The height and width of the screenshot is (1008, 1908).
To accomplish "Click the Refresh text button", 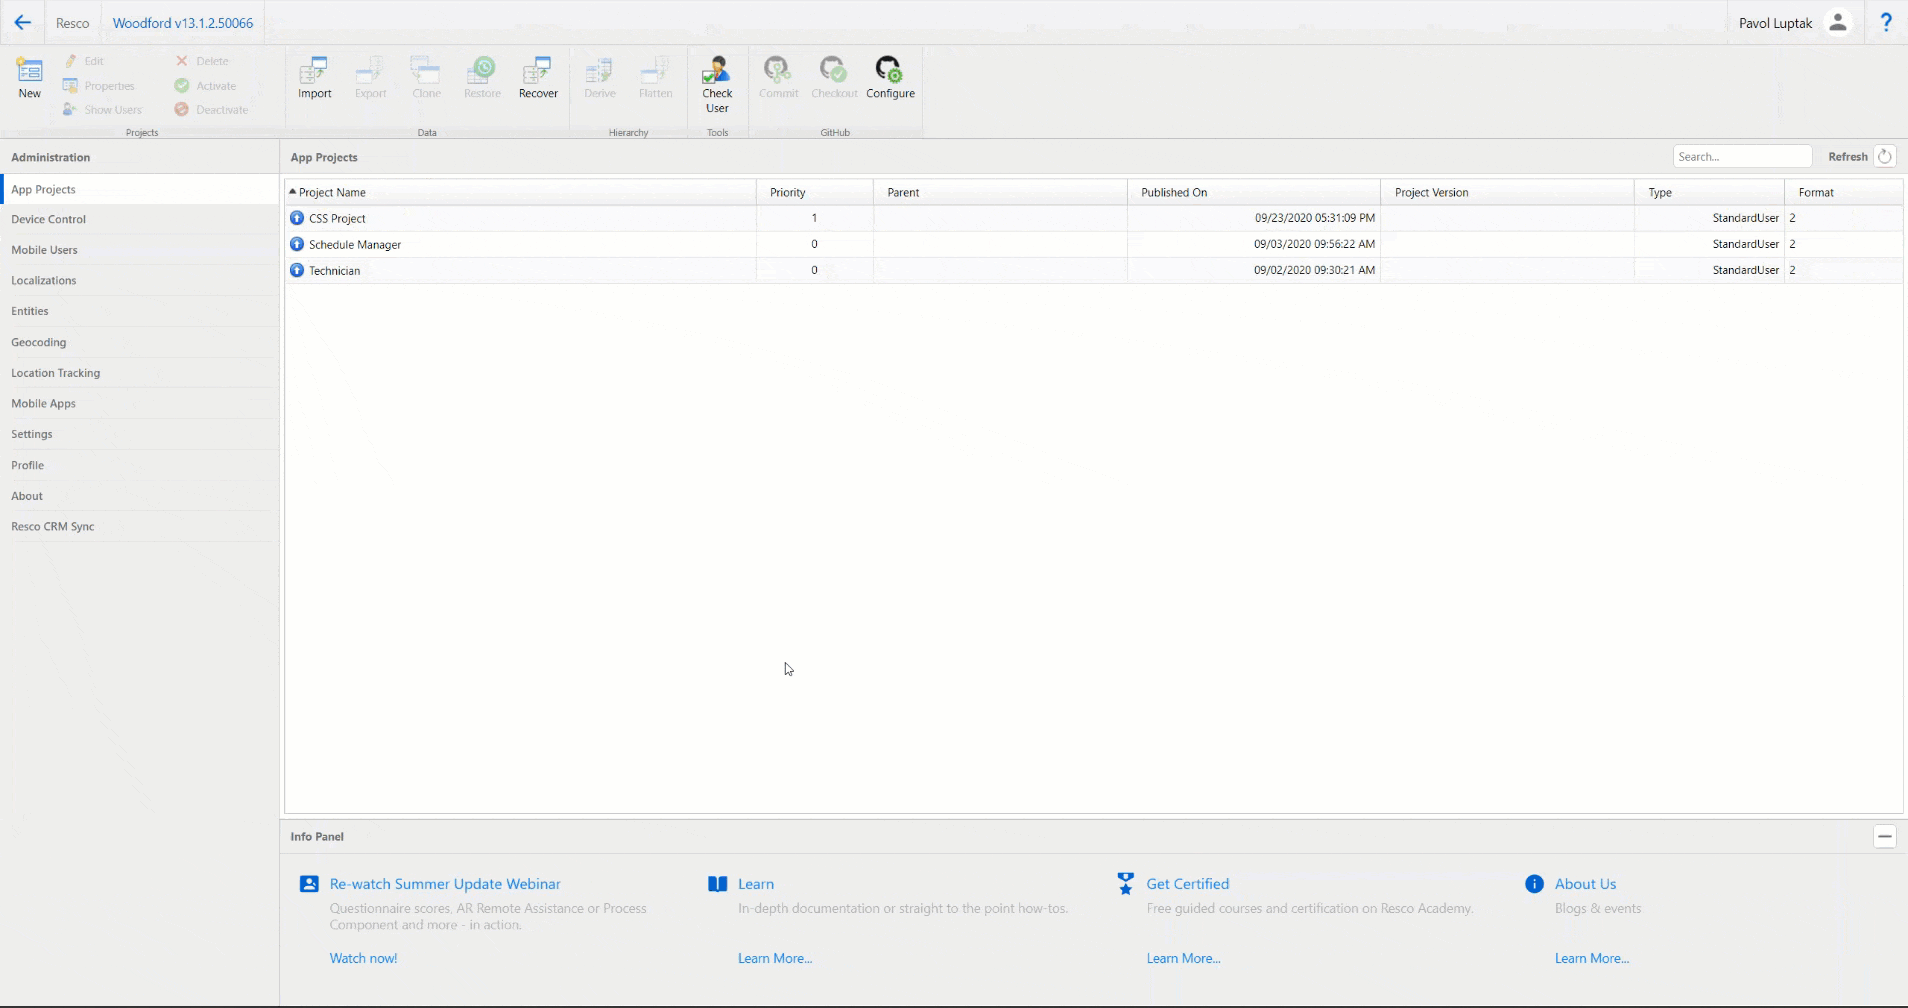I will [x=1847, y=156].
